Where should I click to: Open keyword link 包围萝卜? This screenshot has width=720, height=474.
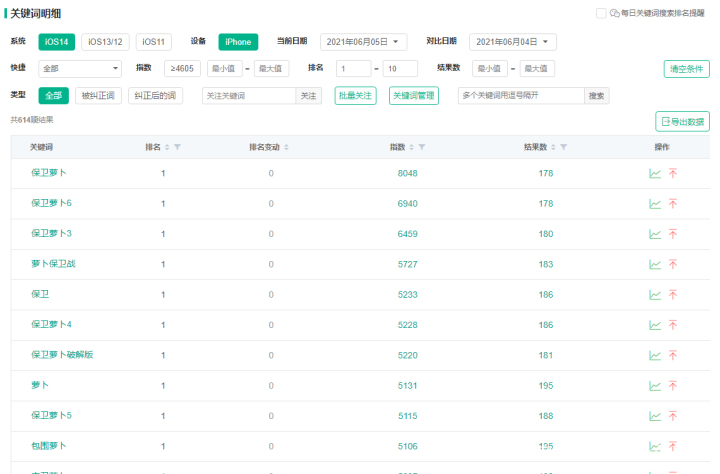tap(49, 446)
